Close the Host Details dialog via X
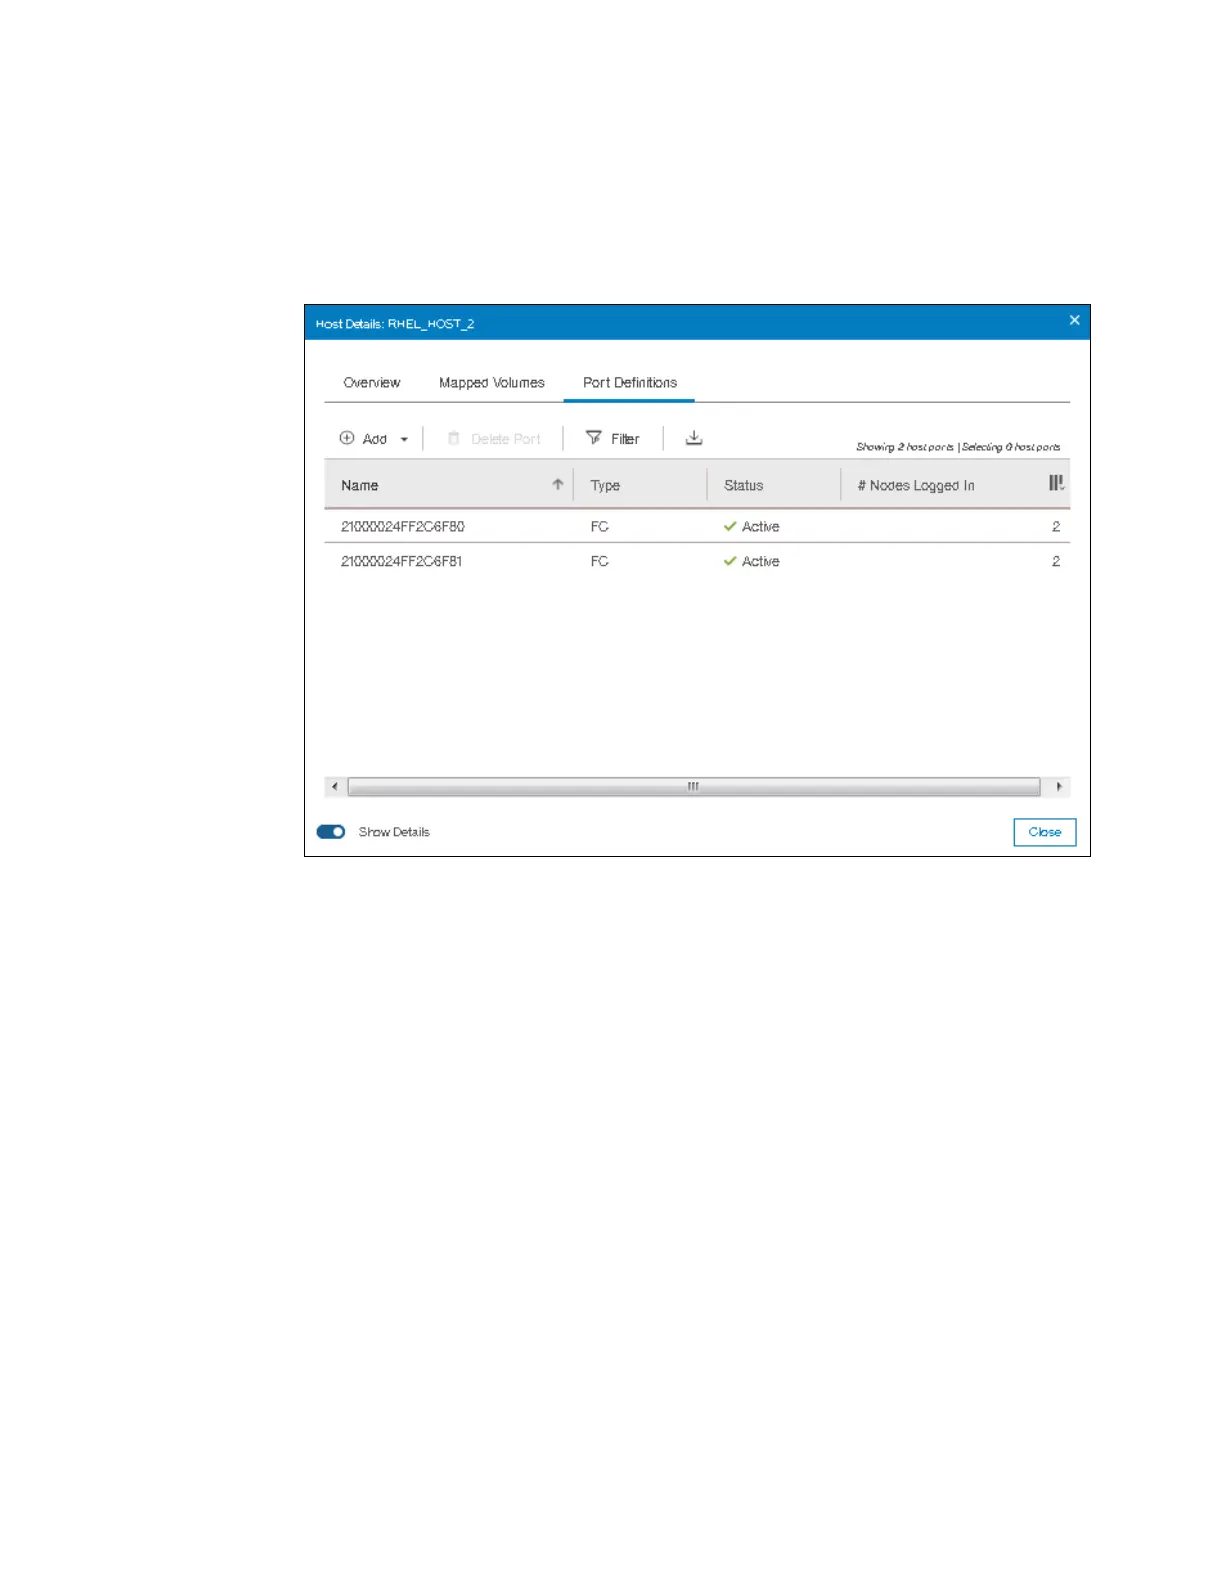 (x=1074, y=320)
